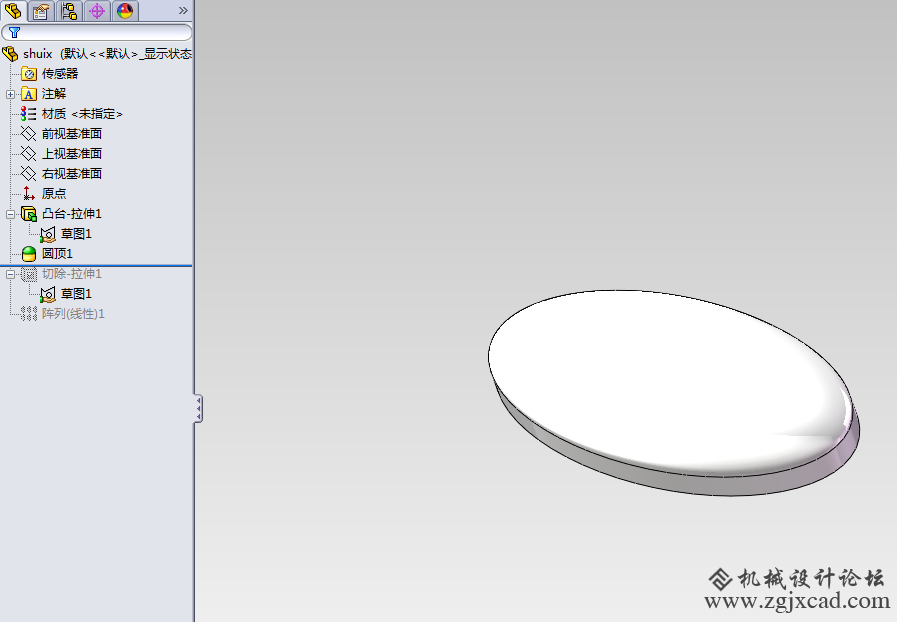Select 草图1 under 切除-拉伸1
Image resolution: width=897 pixels, height=622 pixels.
(x=76, y=294)
